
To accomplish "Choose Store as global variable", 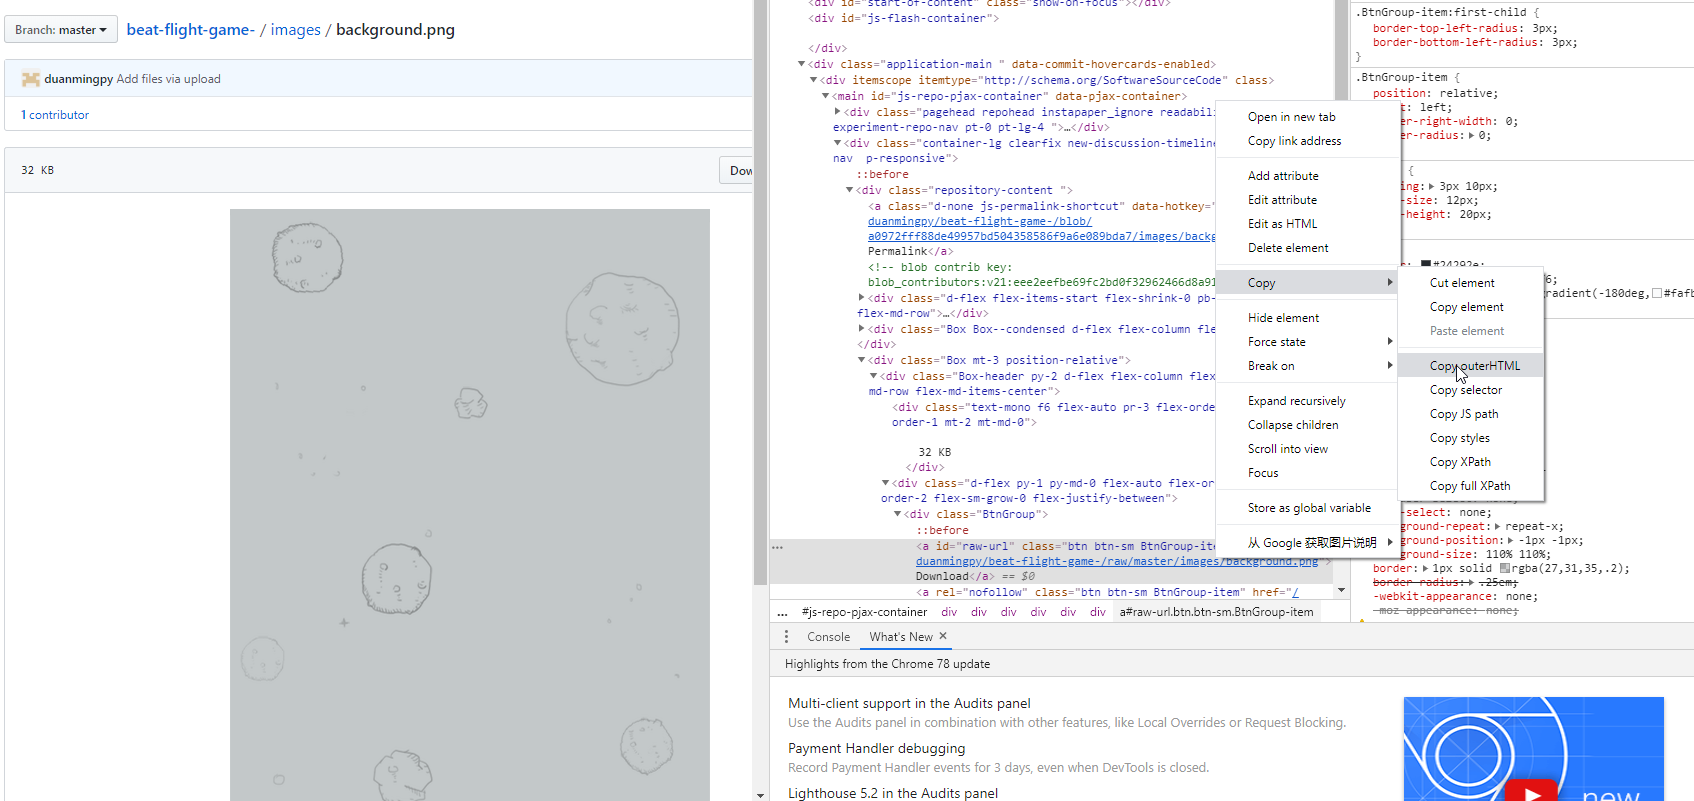I will pyautogui.click(x=1307, y=508).
